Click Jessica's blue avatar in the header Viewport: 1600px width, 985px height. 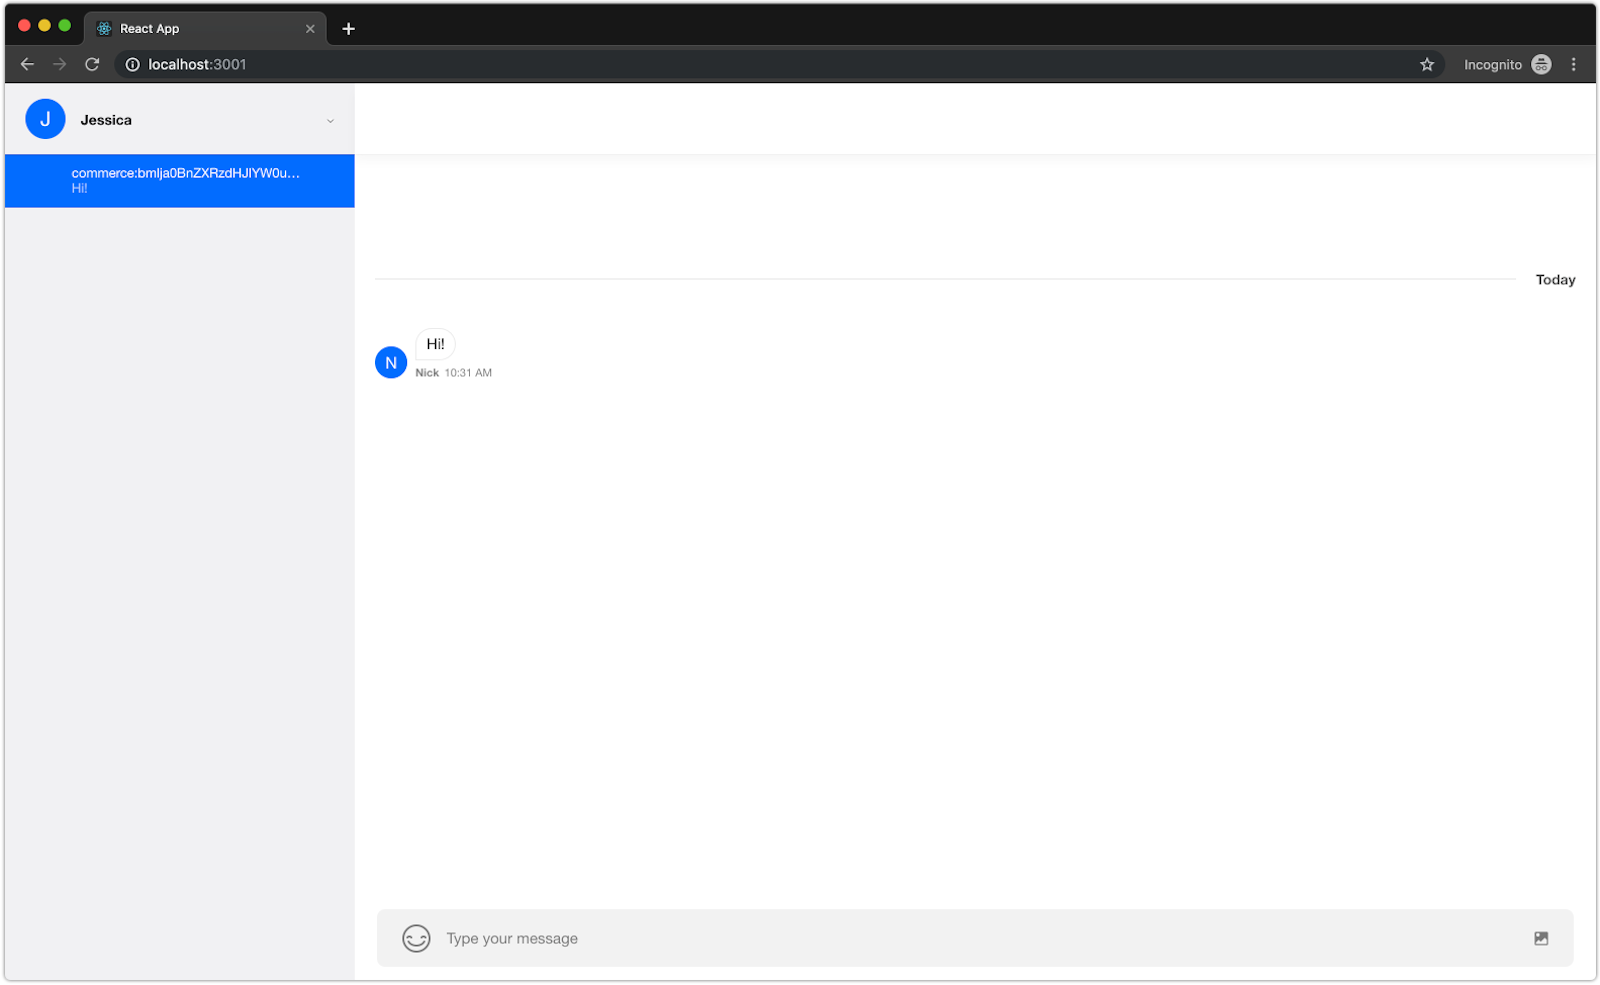click(45, 118)
